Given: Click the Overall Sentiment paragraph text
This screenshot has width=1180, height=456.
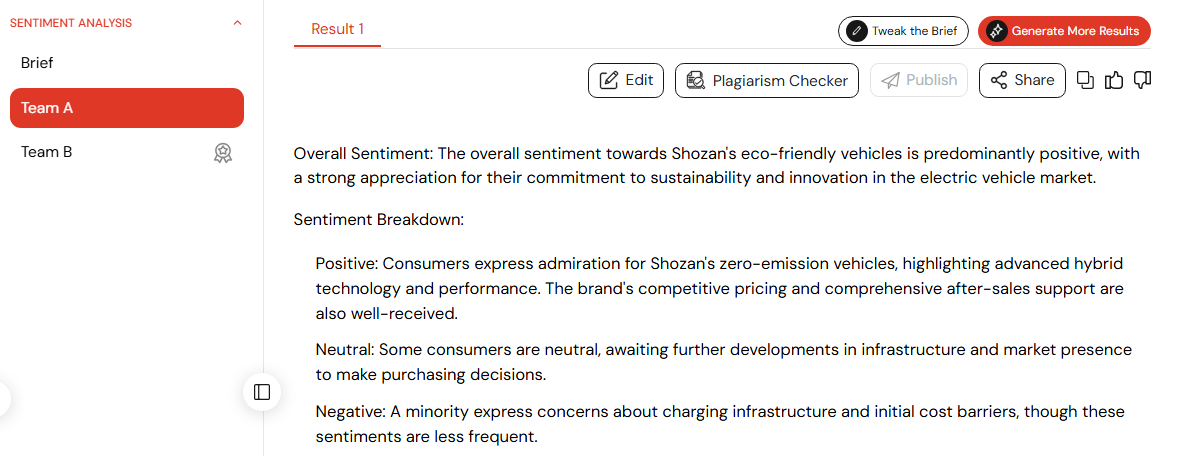Looking at the screenshot, I should (716, 166).
